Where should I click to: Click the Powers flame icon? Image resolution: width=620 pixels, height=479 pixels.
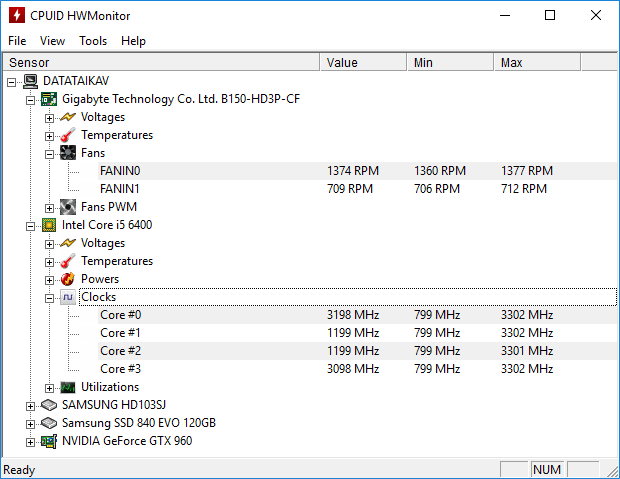pyautogui.click(x=68, y=279)
